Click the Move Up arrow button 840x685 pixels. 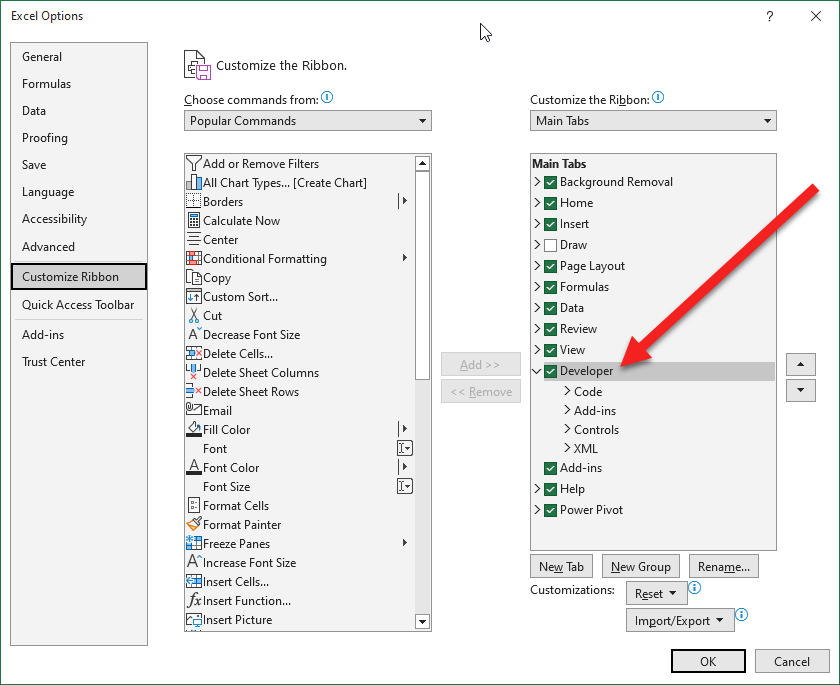(800, 364)
